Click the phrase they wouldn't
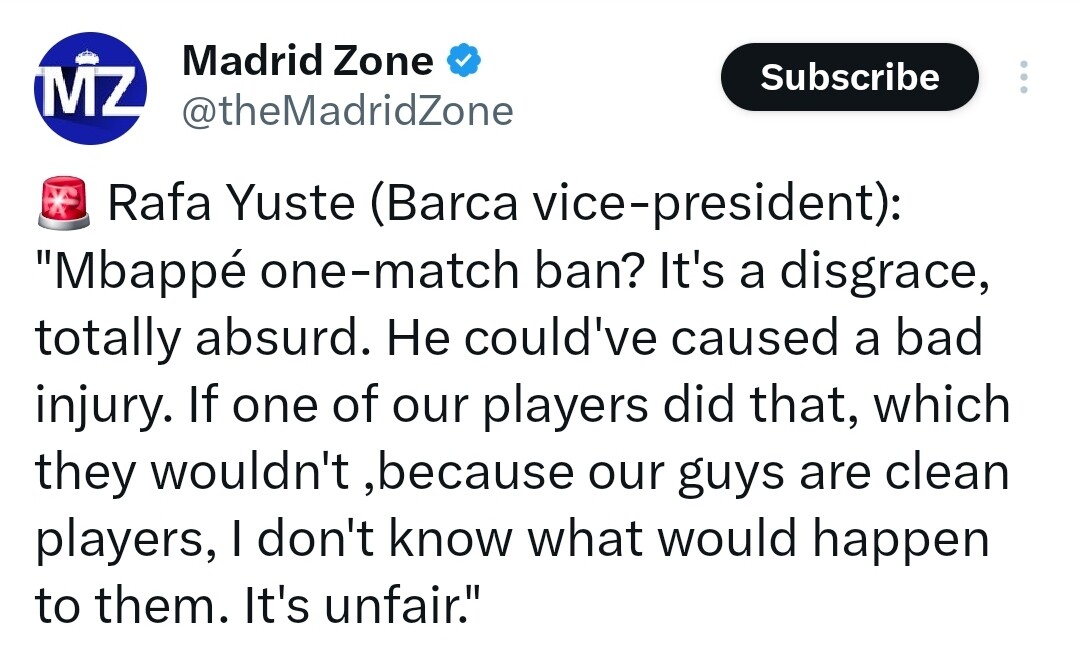Image resolution: width=1080 pixels, height=669 pixels. pyautogui.click(x=192, y=473)
